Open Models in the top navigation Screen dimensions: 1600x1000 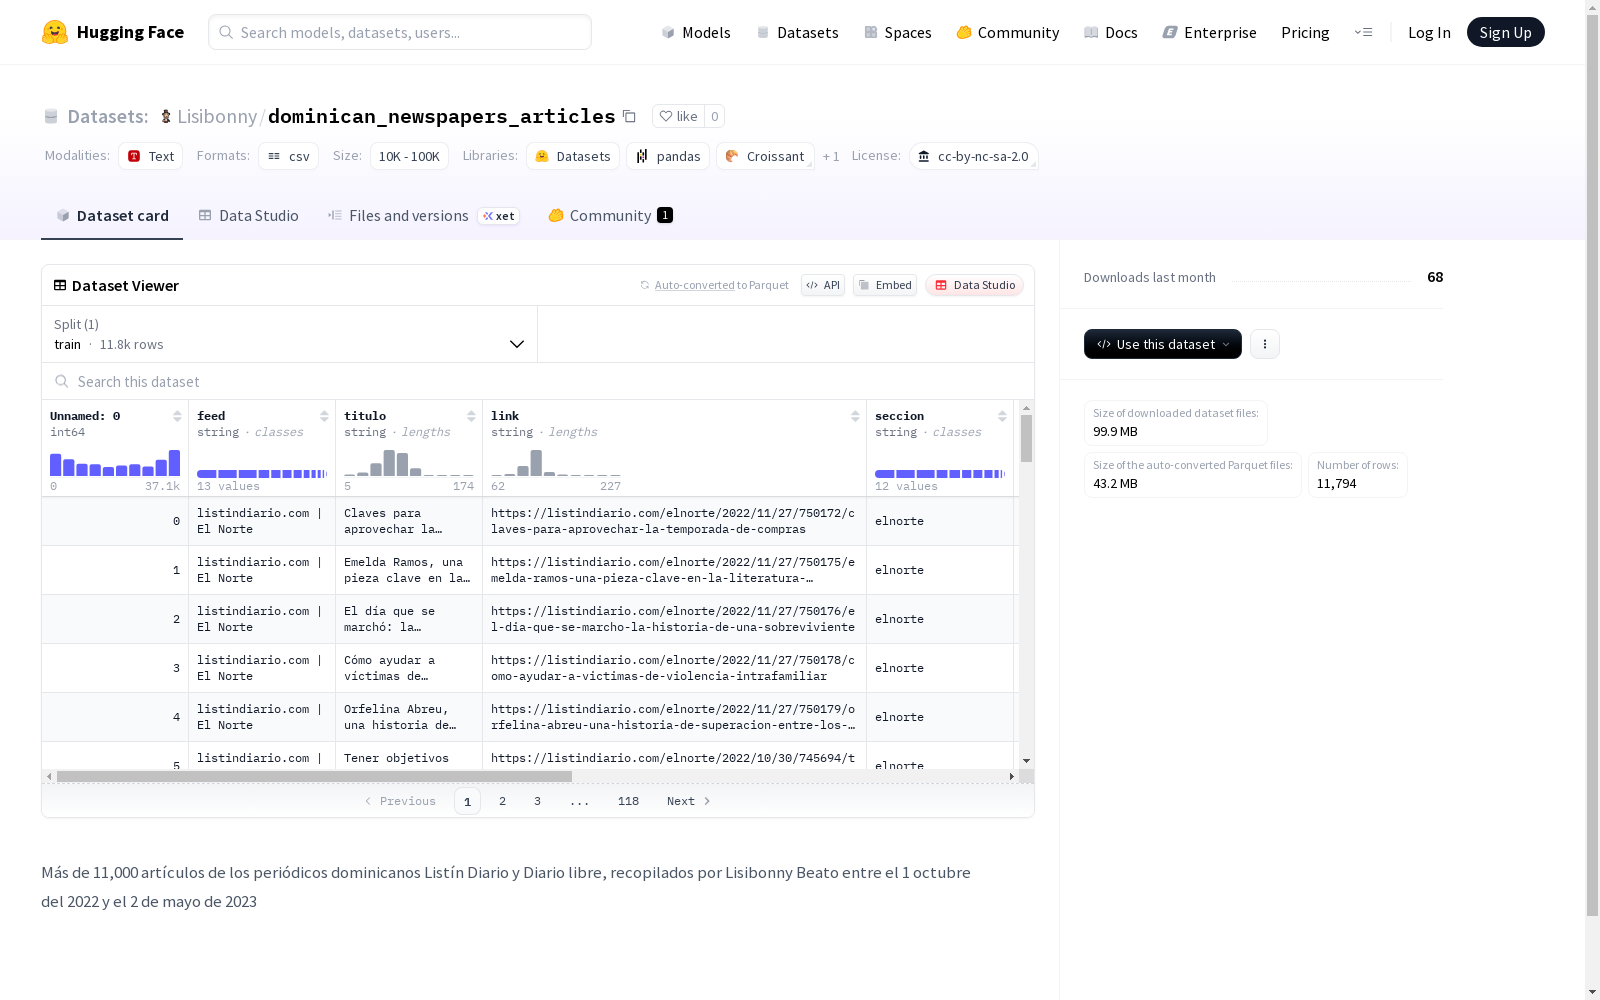point(696,32)
